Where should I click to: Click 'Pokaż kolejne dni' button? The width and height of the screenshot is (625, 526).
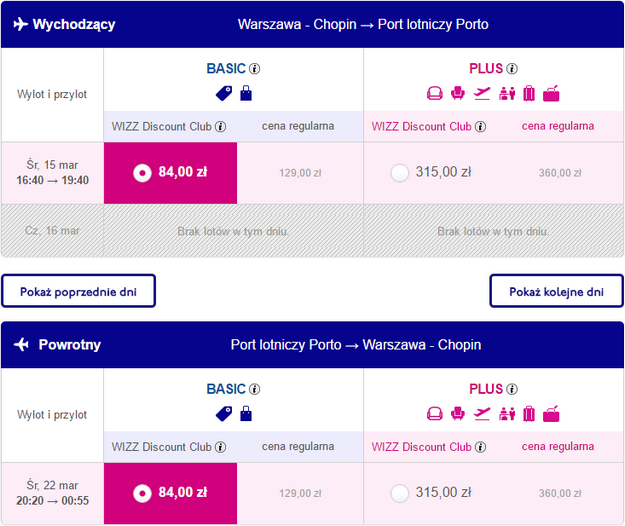point(556,291)
